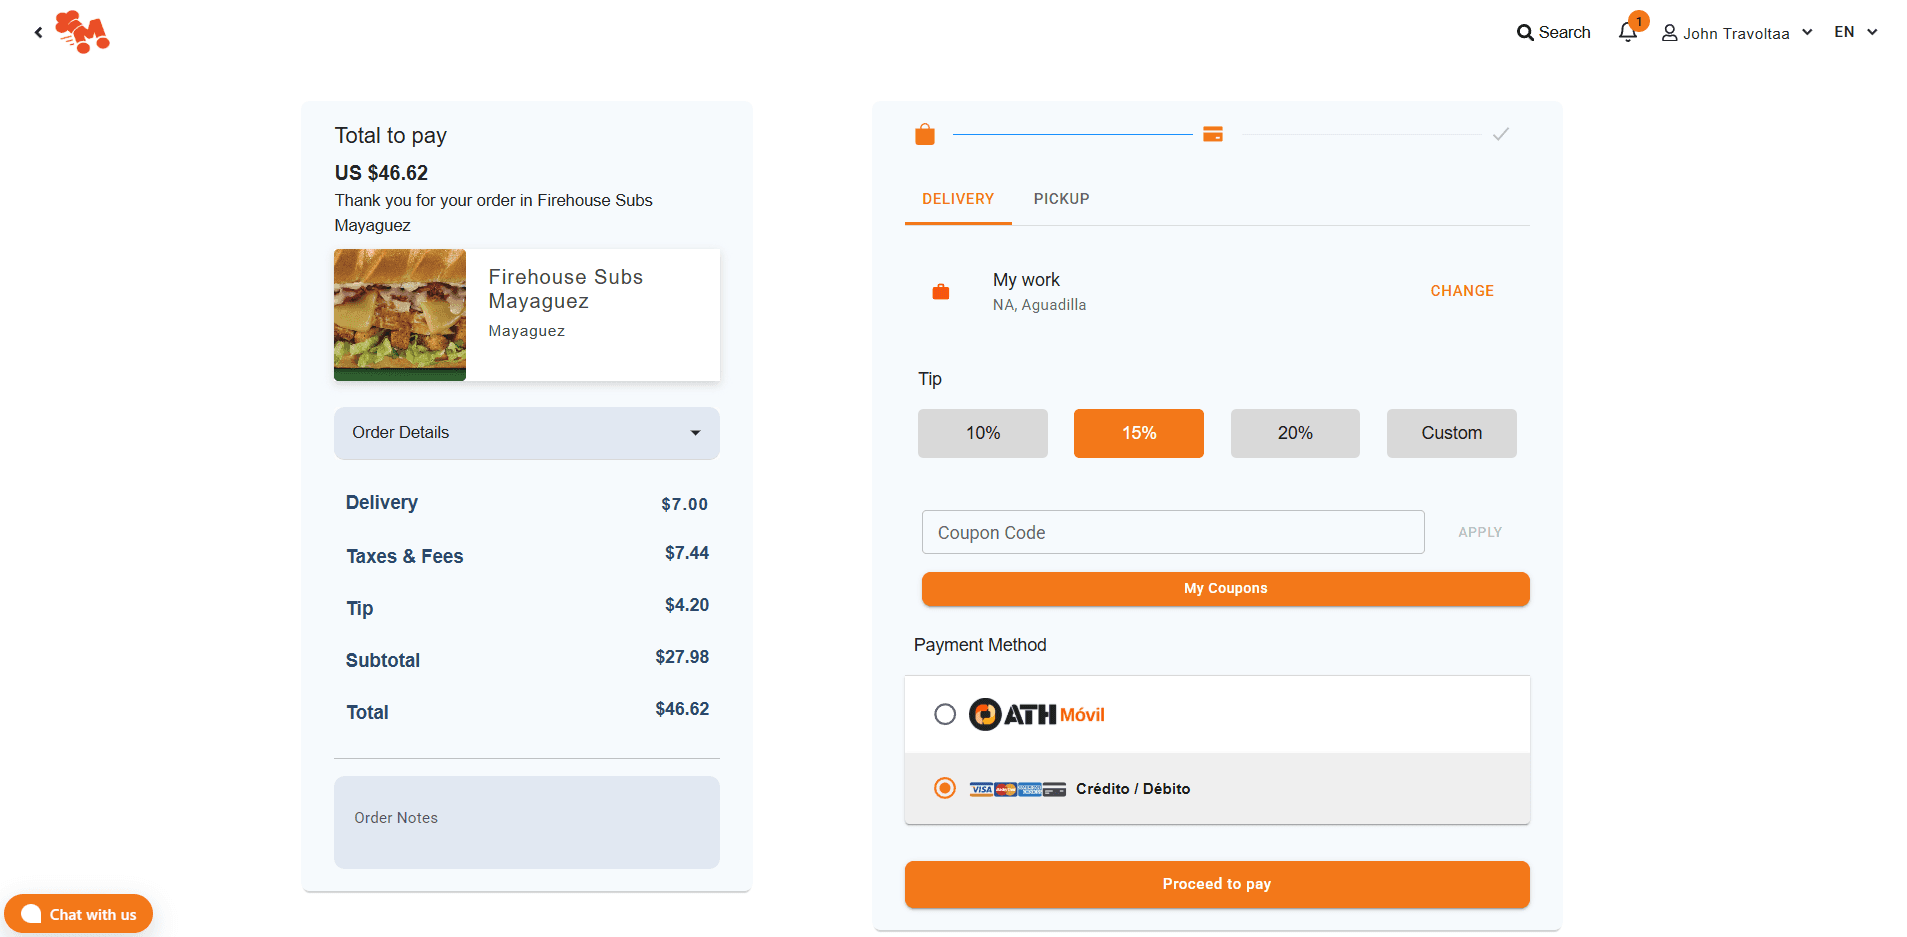This screenshot has height=937, width=1907.
Task: Click the back arrow icon in header
Action: pyautogui.click(x=38, y=33)
